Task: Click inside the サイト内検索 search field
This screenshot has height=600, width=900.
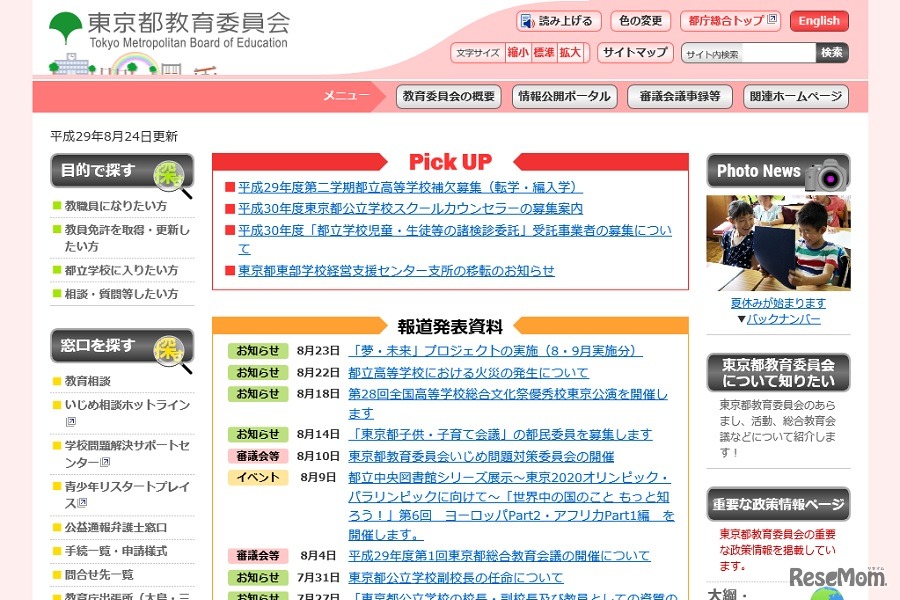Action: coord(747,51)
